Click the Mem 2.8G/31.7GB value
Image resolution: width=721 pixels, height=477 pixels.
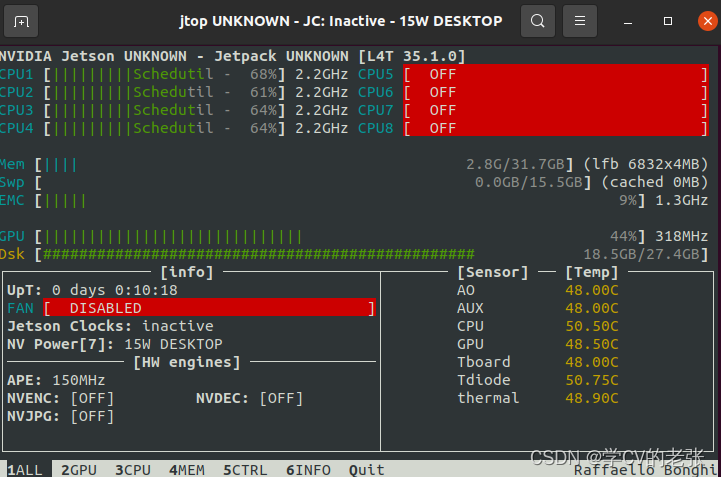click(x=515, y=164)
